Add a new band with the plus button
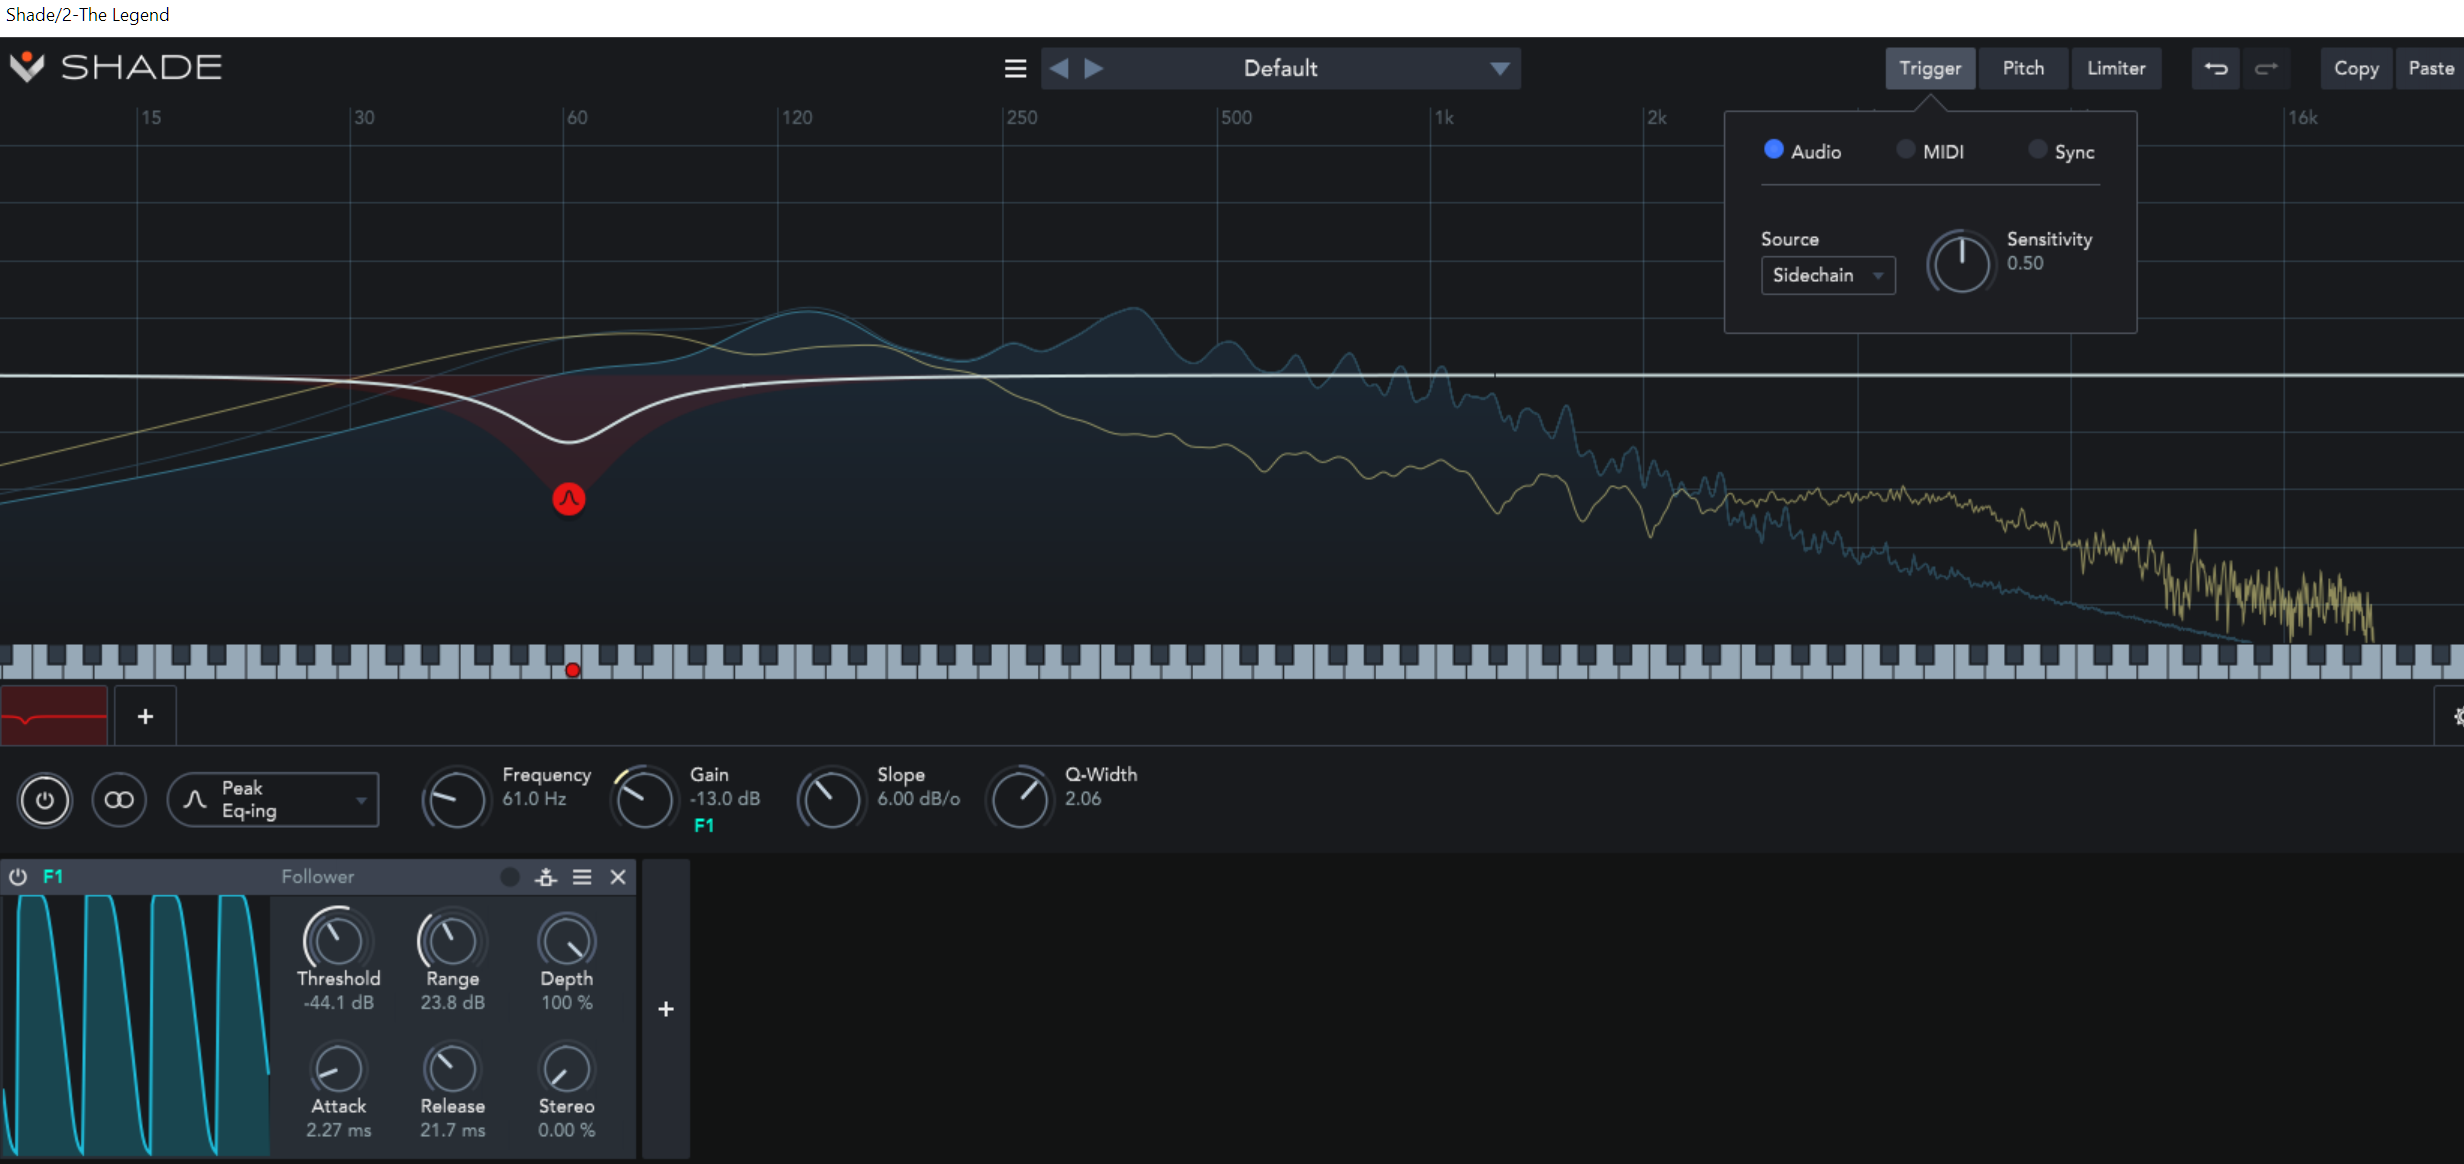 pos(145,716)
